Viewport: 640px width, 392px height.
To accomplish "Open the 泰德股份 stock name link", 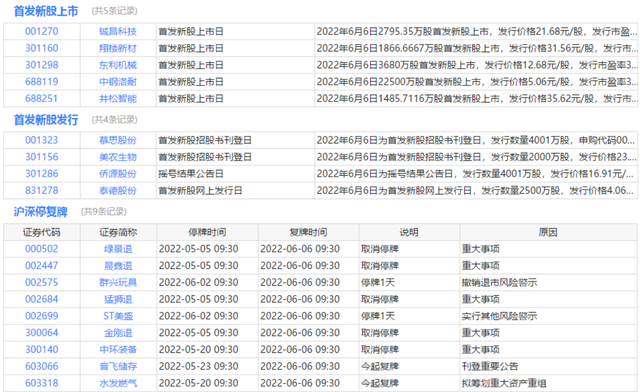I will (118, 190).
